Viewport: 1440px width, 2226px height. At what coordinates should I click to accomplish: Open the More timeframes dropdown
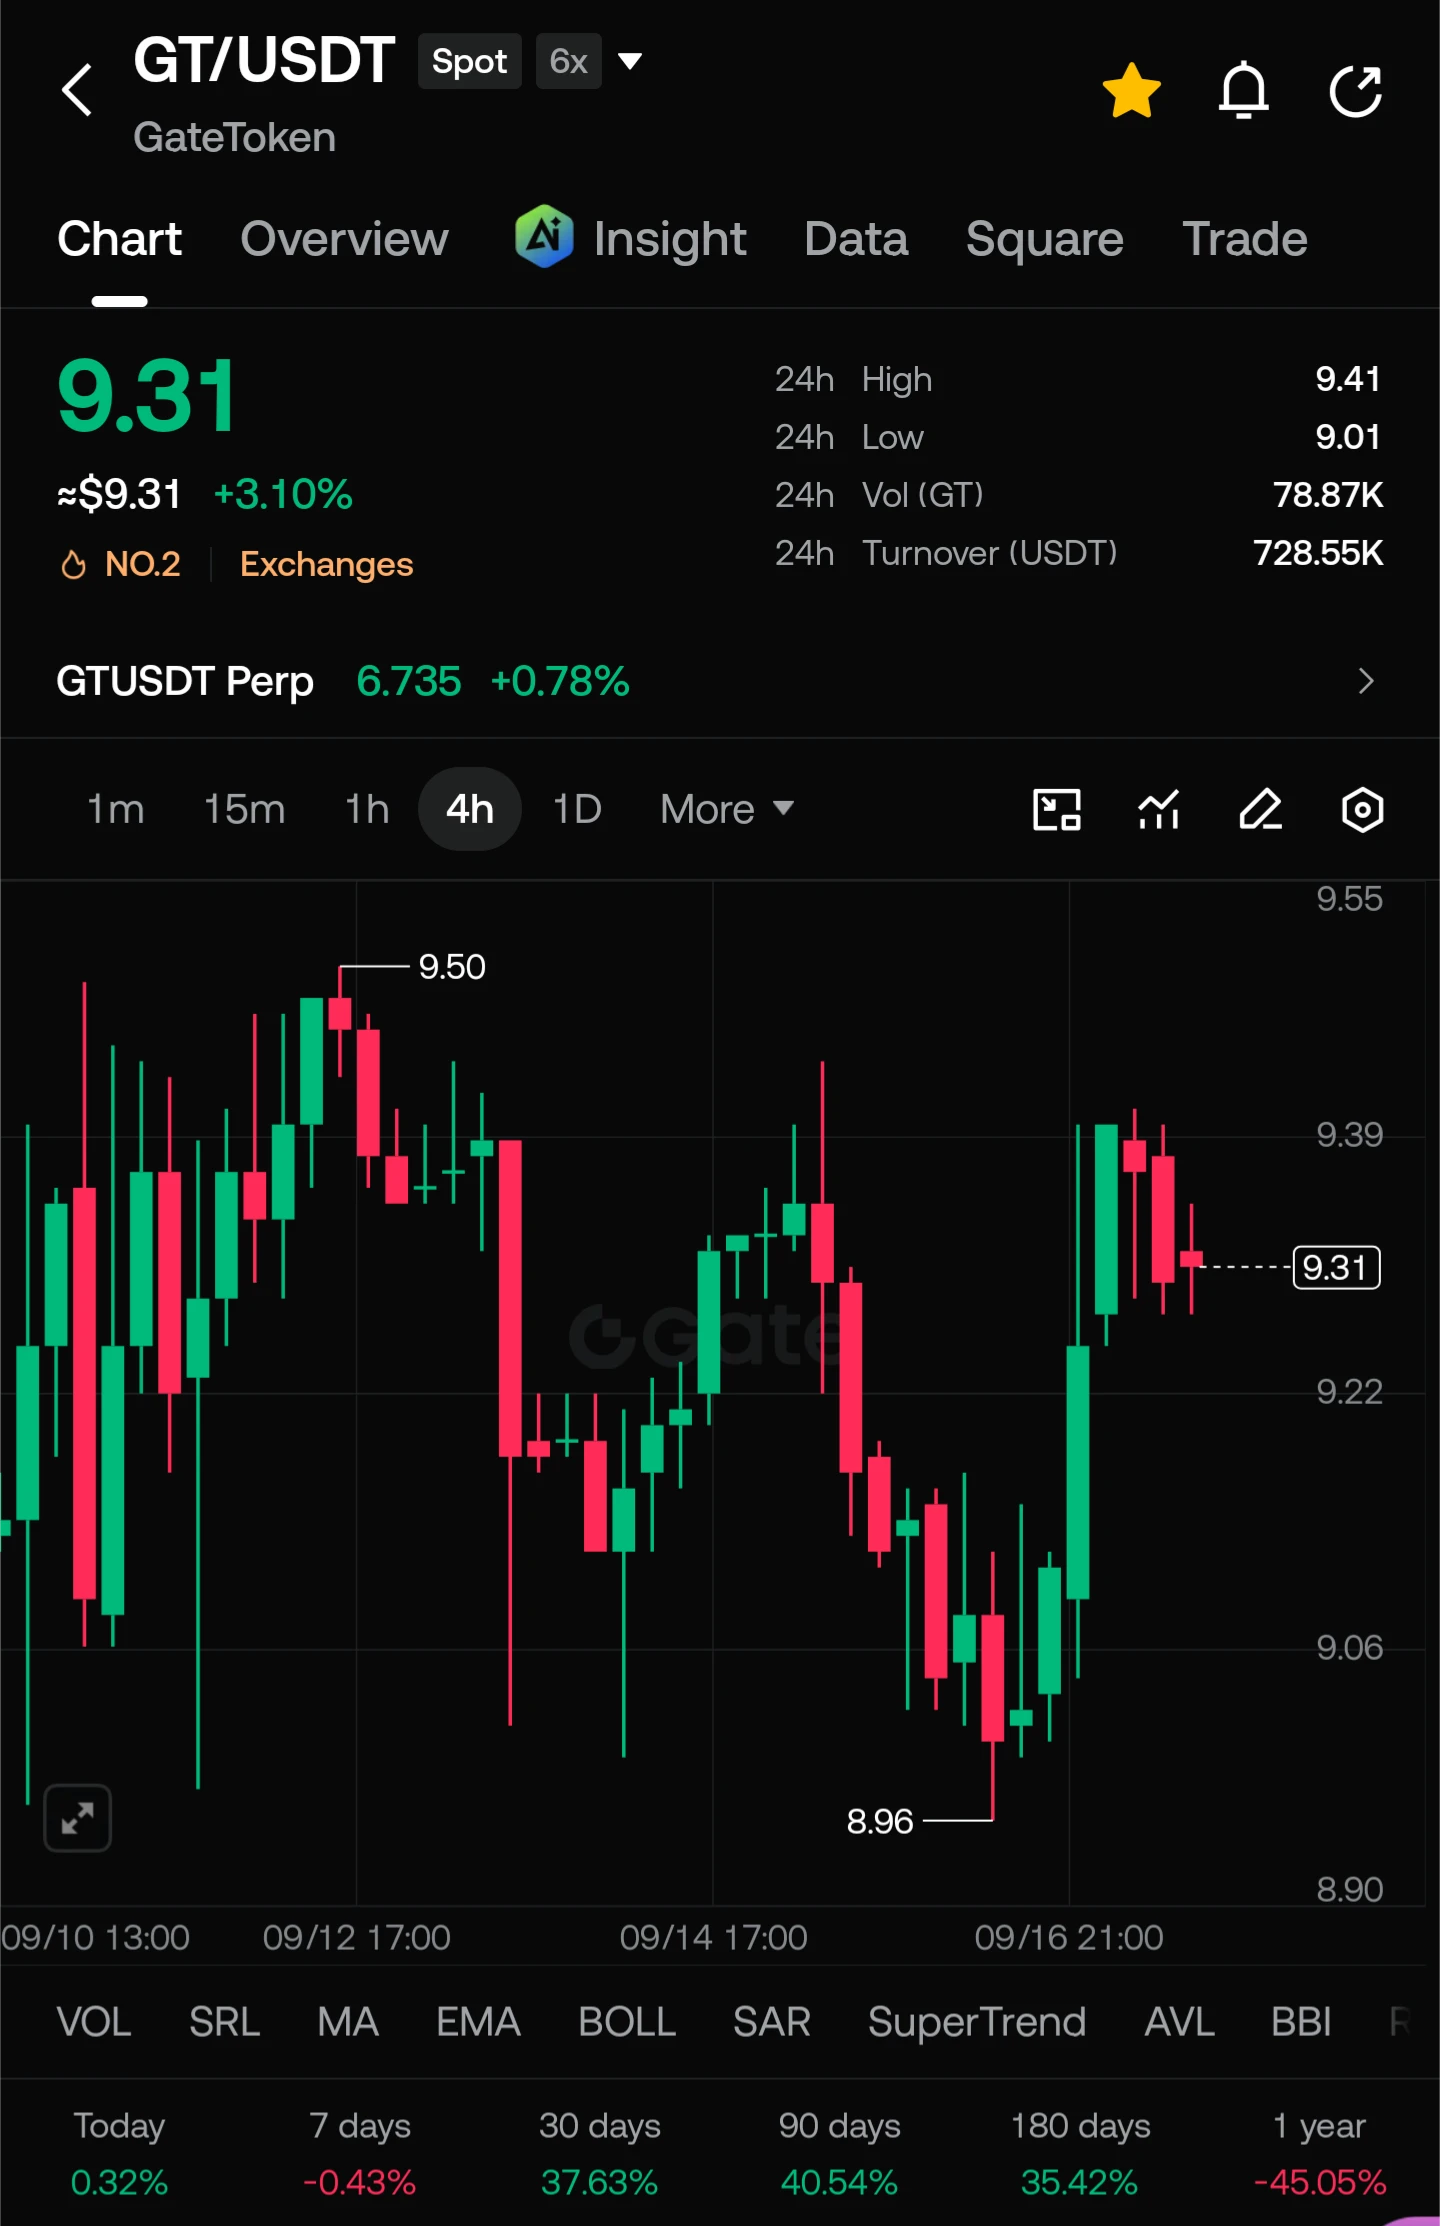coord(726,809)
